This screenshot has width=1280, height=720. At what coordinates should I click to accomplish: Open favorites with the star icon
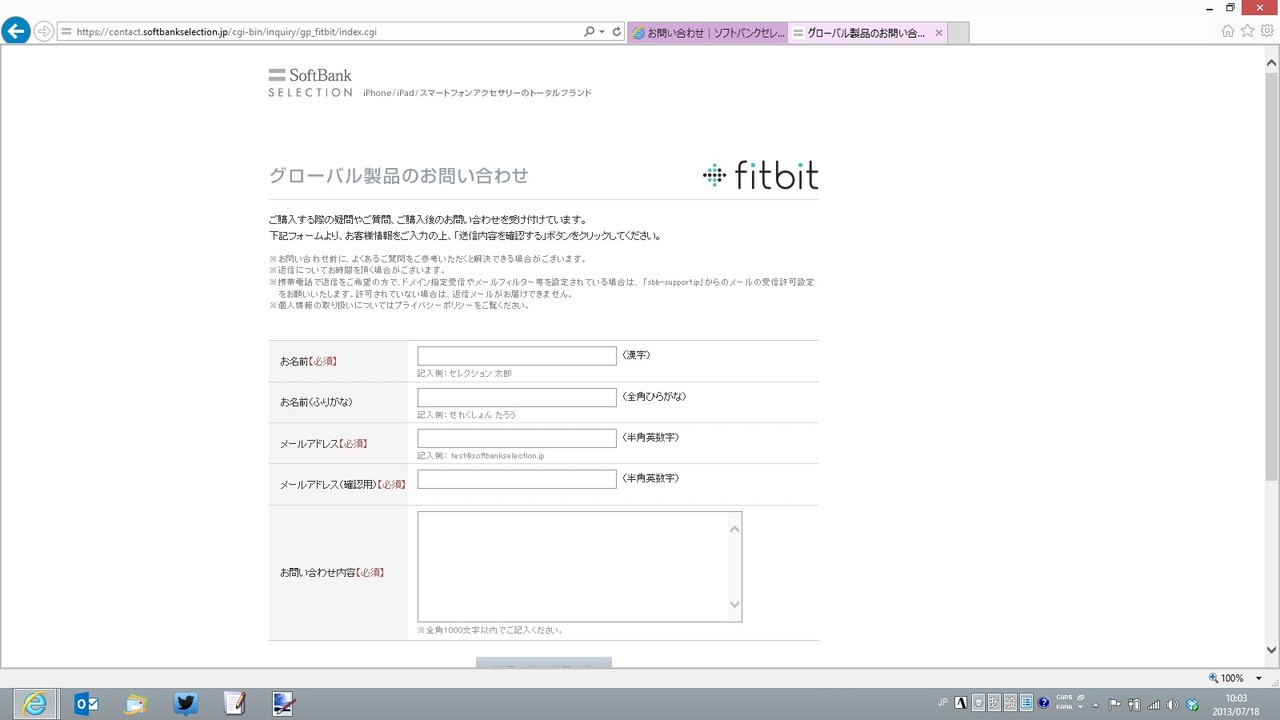(1247, 31)
